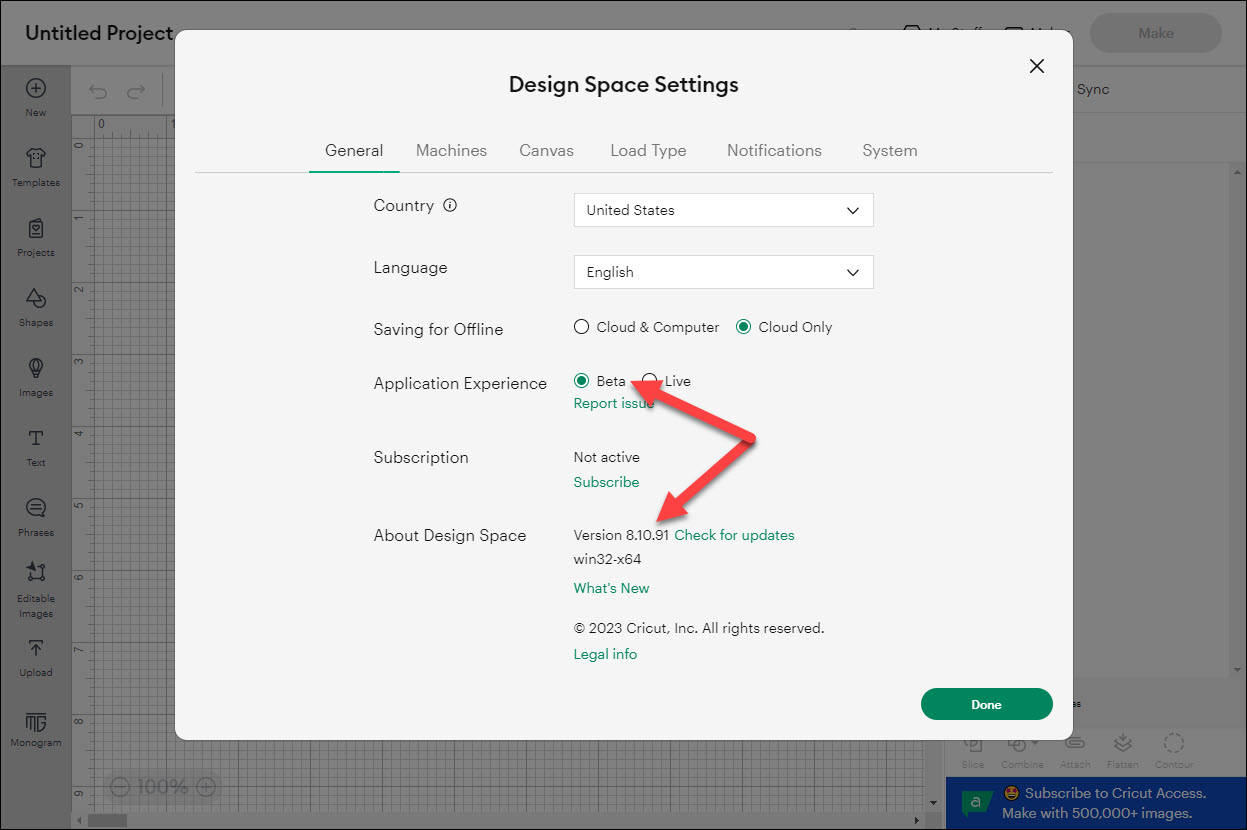Click the horizontal scrollbar thumb on canvas

coord(107,820)
